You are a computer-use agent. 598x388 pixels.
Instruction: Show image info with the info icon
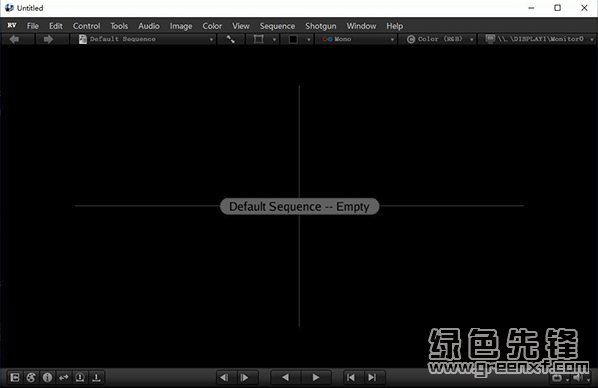pyautogui.click(x=47, y=377)
